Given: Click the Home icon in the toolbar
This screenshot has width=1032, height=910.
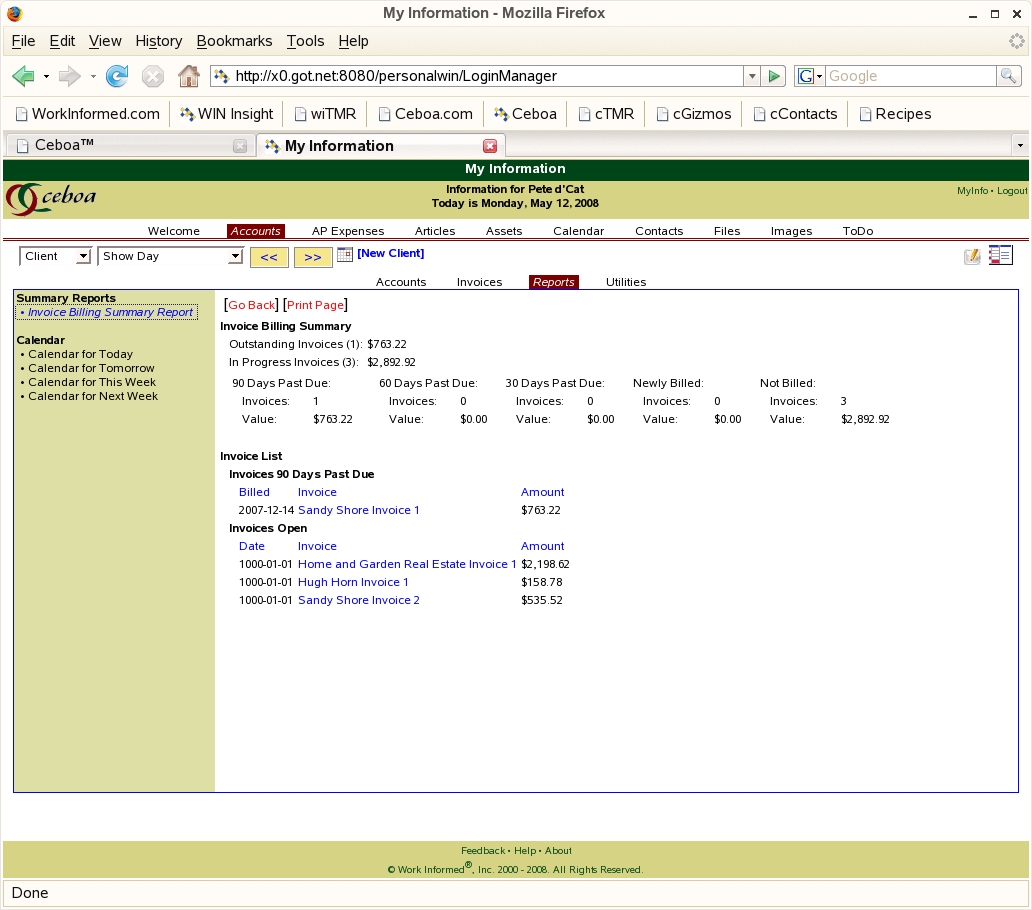Looking at the screenshot, I should pyautogui.click(x=188, y=76).
